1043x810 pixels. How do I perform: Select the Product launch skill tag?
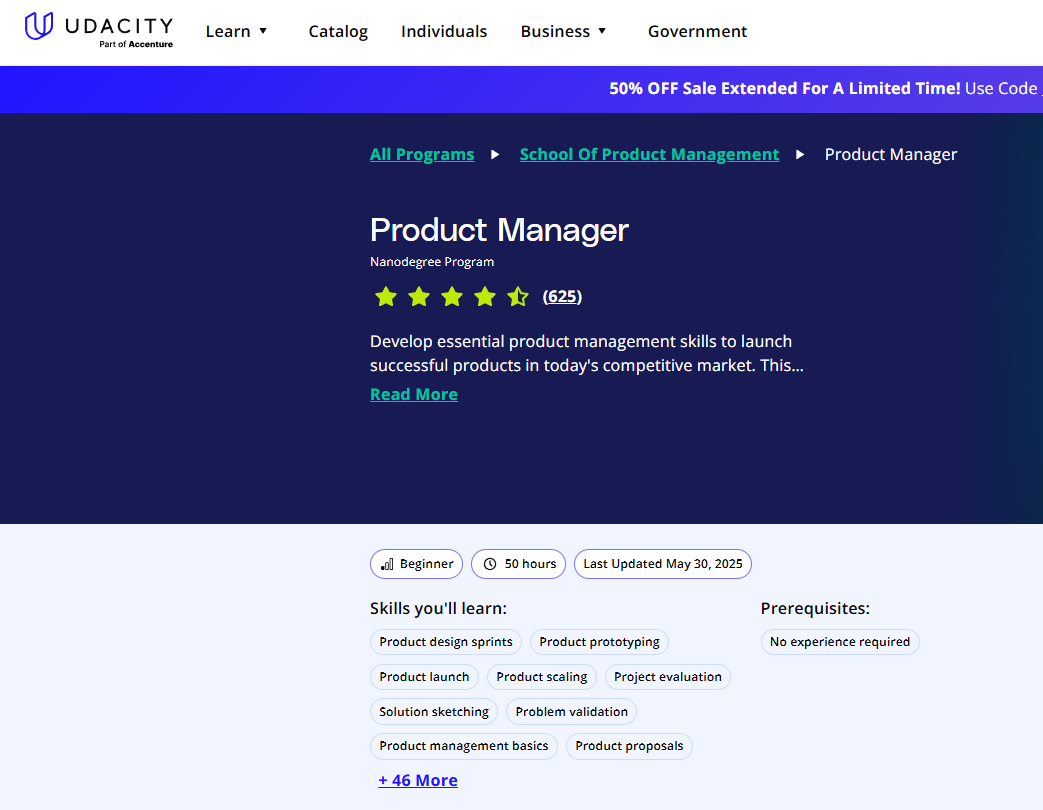[x=424, y=676]
